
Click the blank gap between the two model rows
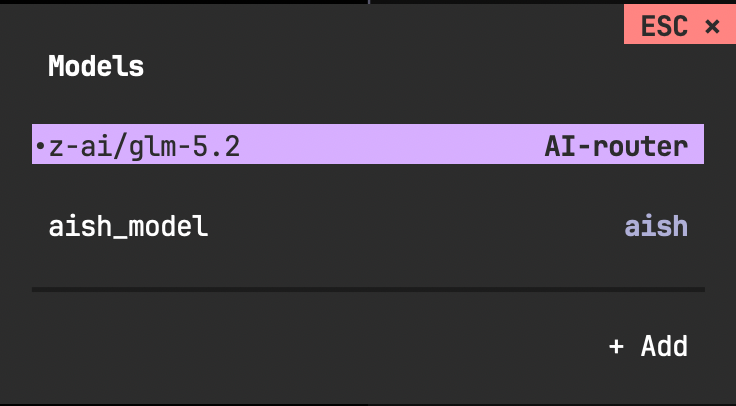pos(368,185)
